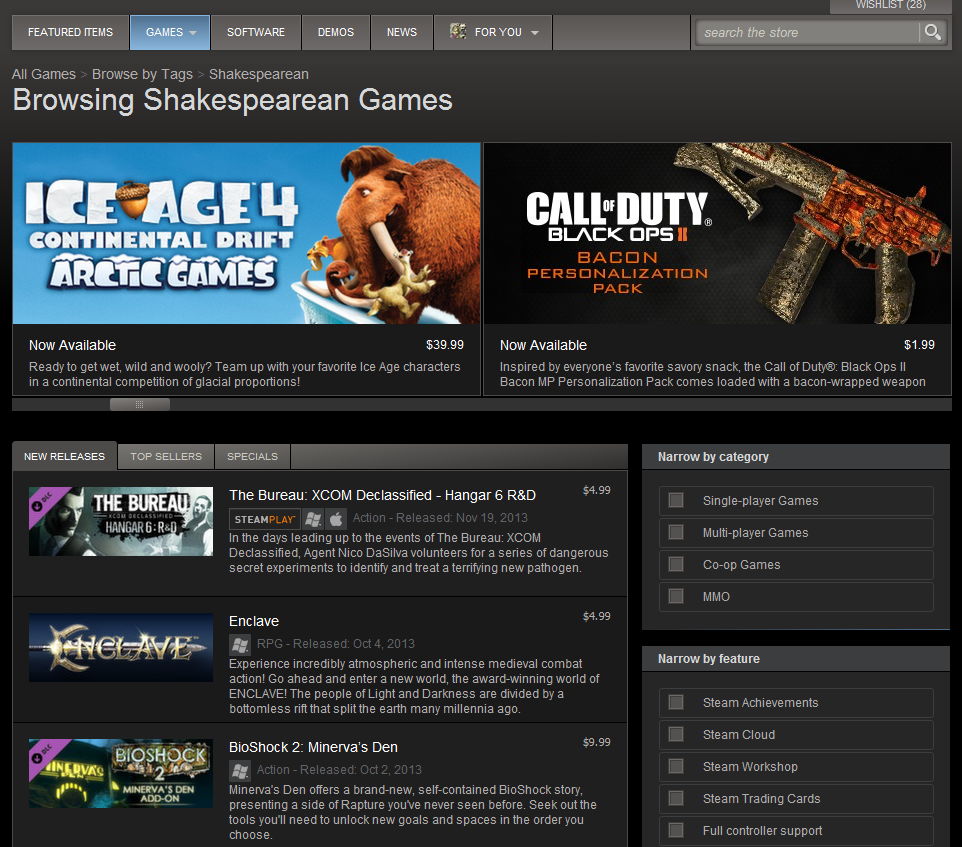Click the search magnifying glass icon
Screen dimensions: 962x847
tap(932, 32)
